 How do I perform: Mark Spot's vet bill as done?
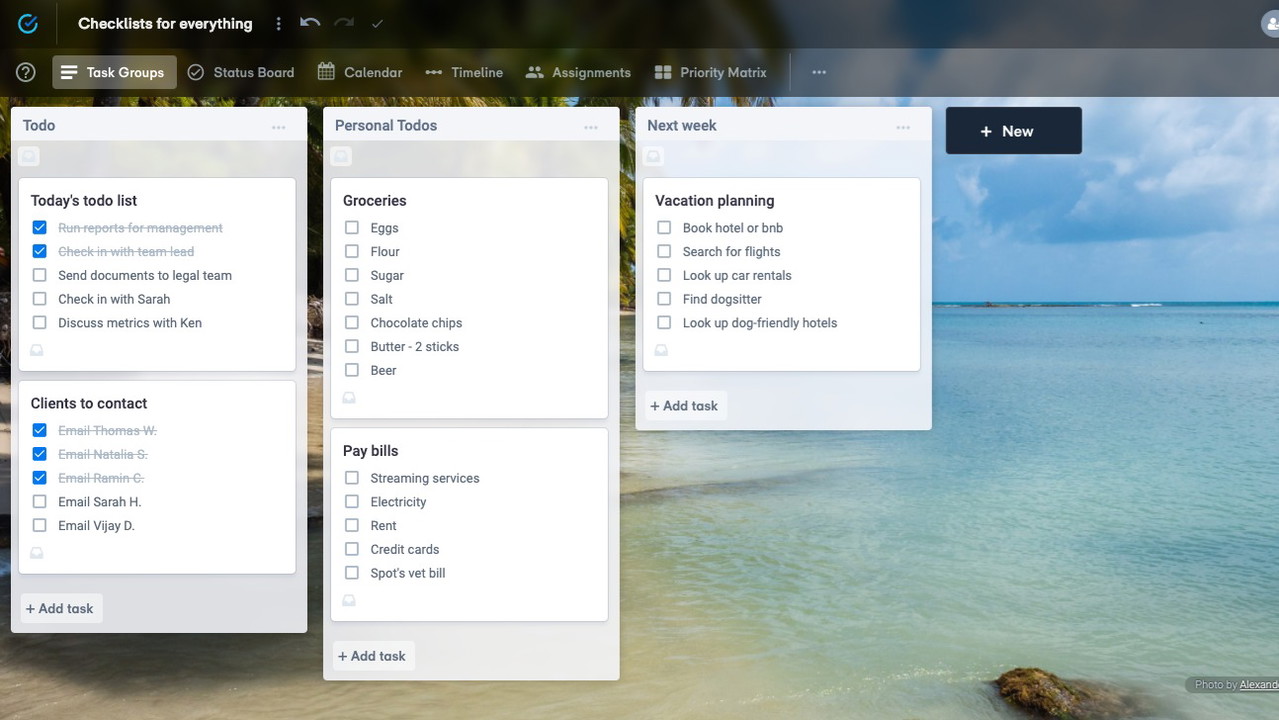(x=352, y=573)
